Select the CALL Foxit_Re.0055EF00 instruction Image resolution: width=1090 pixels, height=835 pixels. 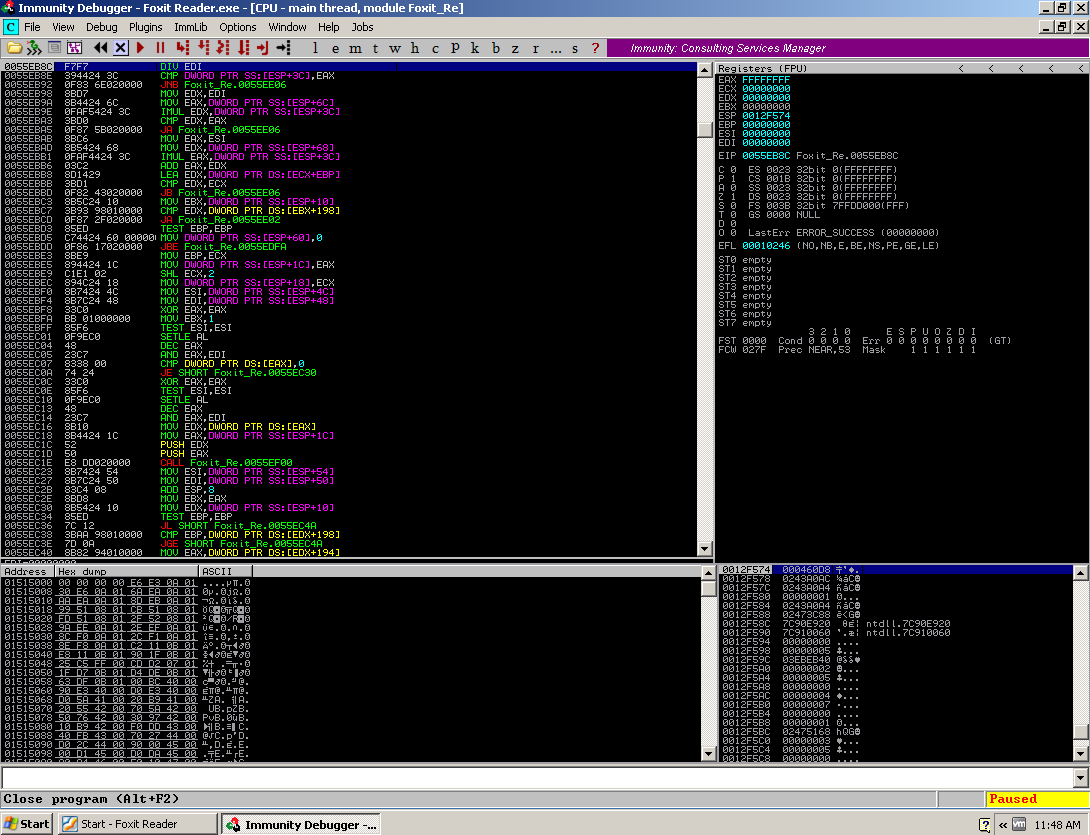point(349,462)
